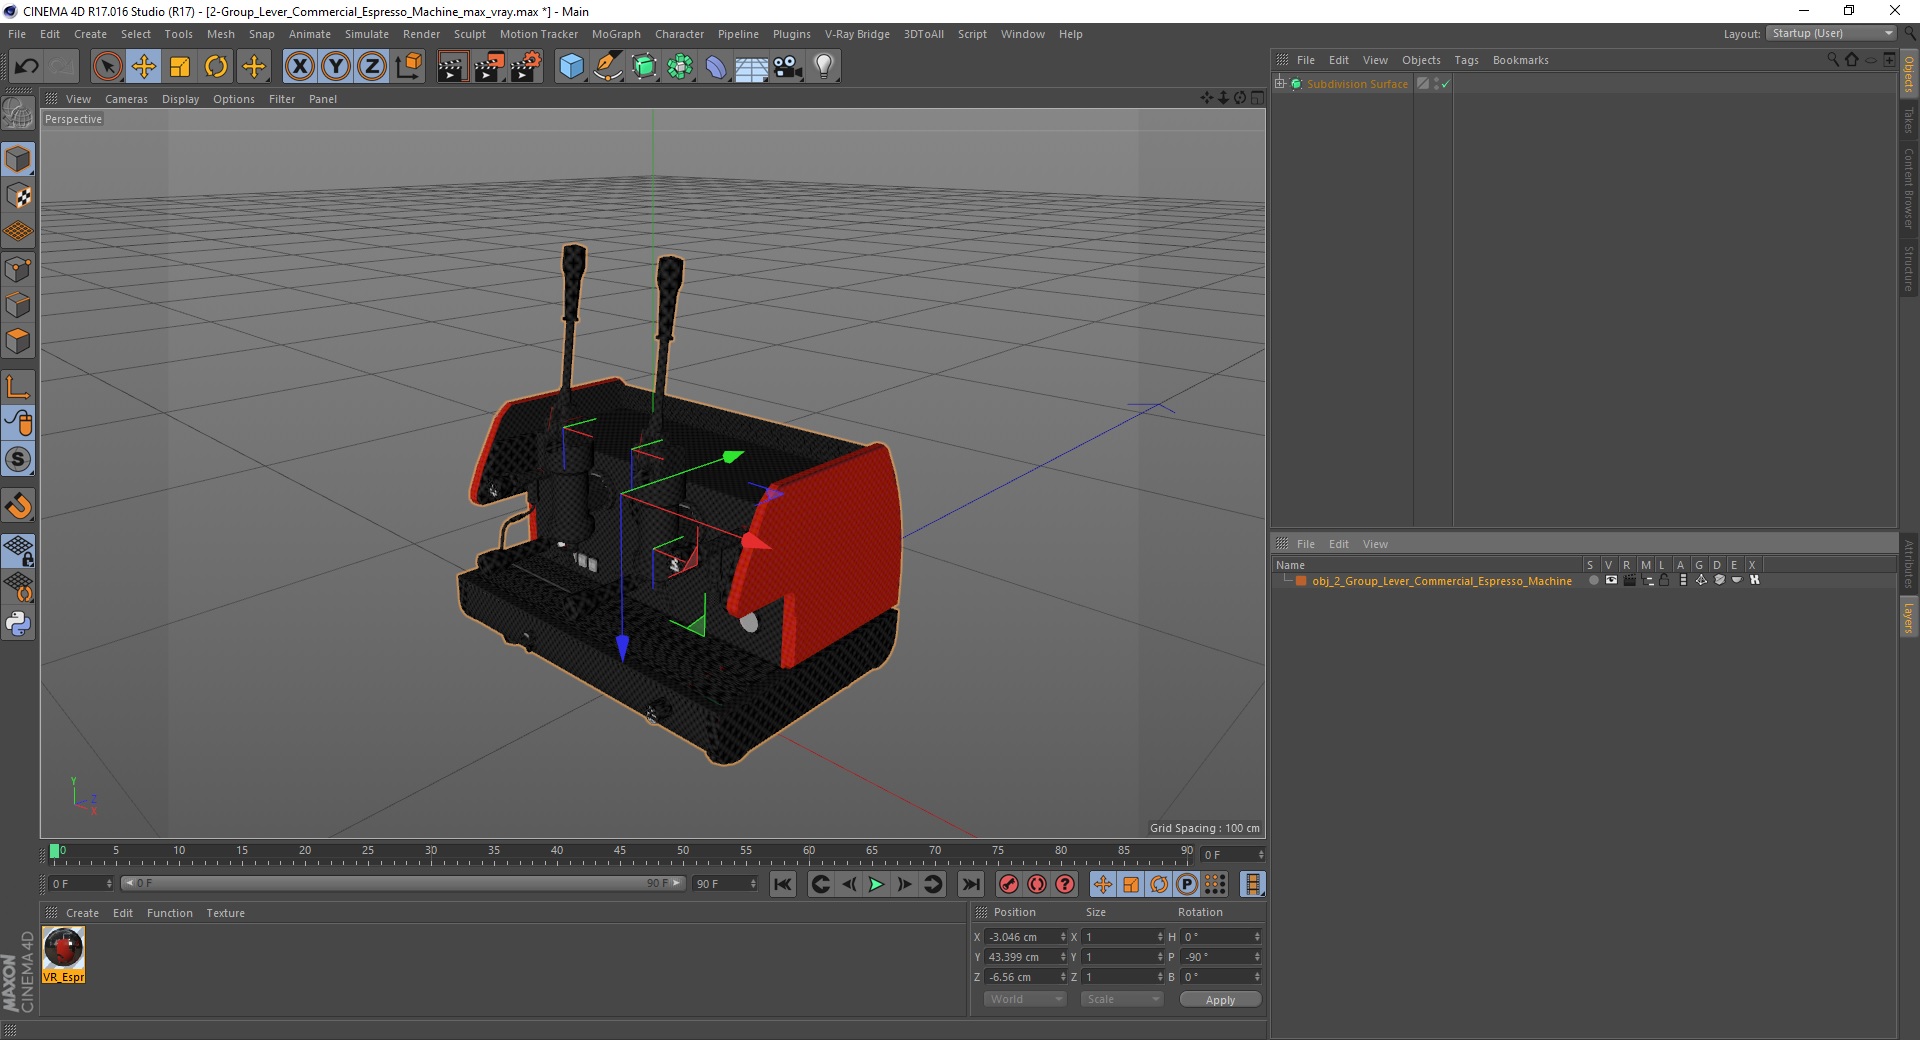Enable Edges mode
Viewport: 1920px width, 1040px height.
click(x=18, y=305)
